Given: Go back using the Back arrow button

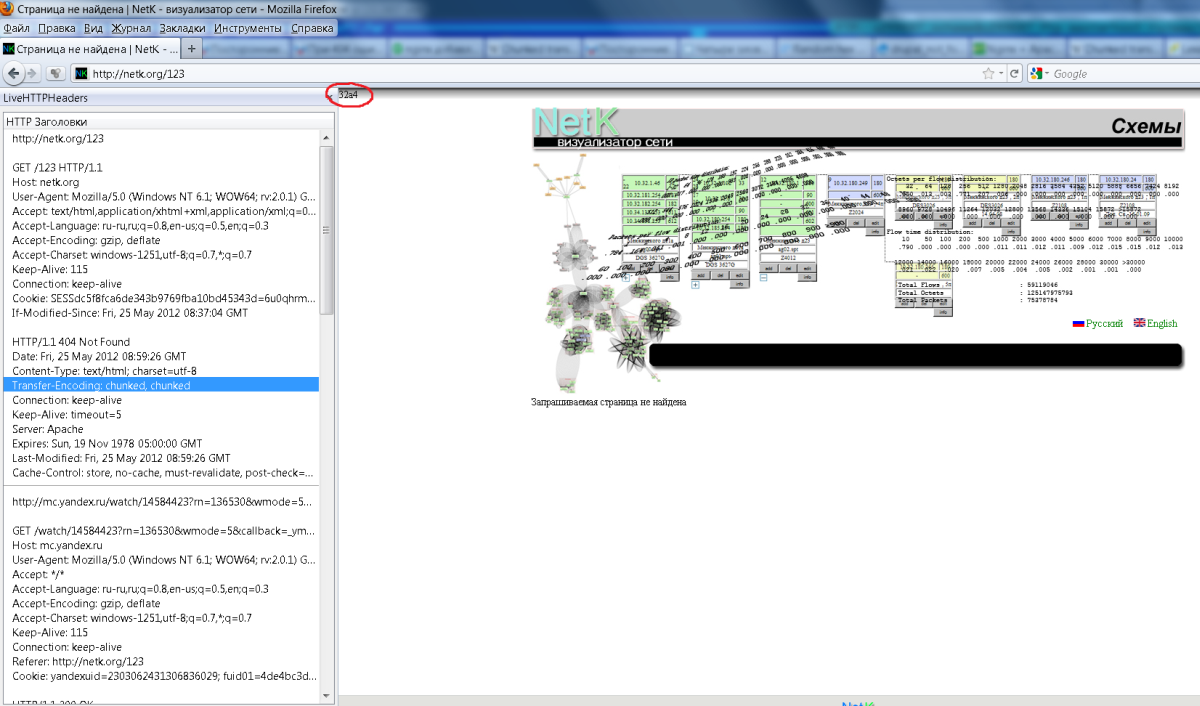Looking at the screenshot, I should tap(13, 73).
